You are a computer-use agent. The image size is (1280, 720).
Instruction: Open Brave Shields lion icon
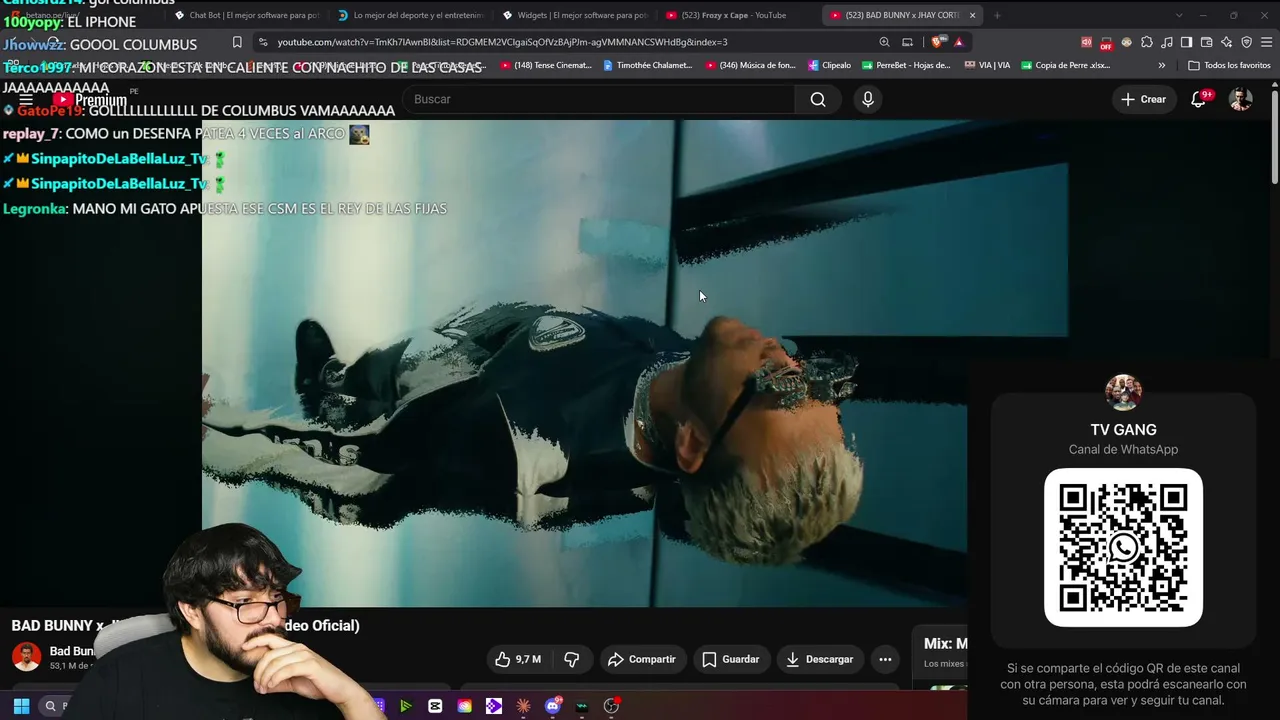[x=936, y=42]
